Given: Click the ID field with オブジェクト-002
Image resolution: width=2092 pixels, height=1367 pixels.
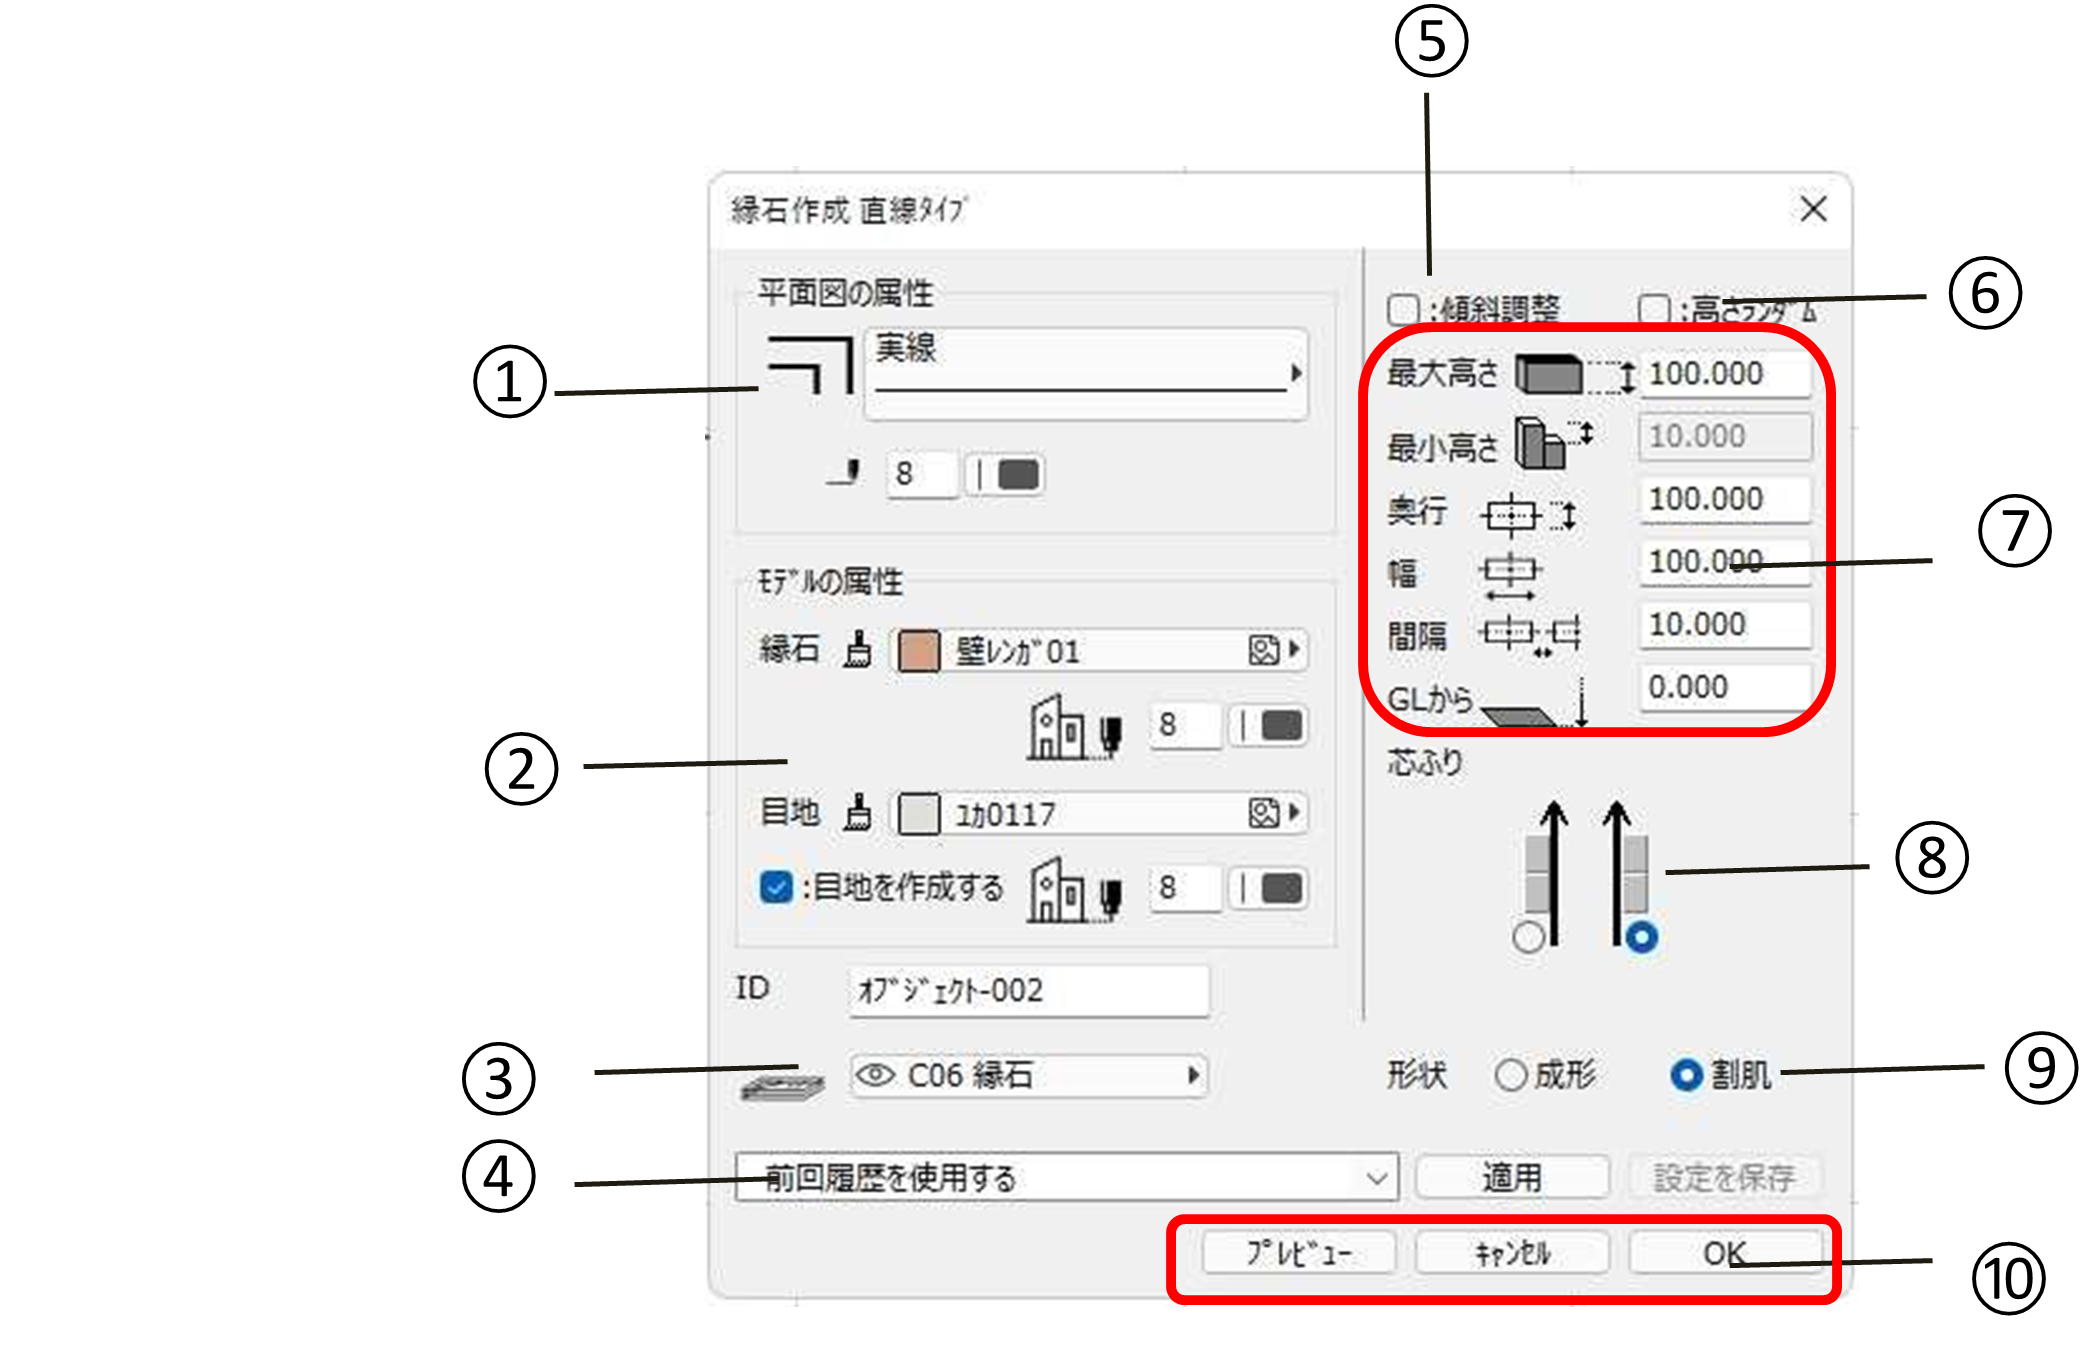Looking at the screenshot, I should (1029, 990).
